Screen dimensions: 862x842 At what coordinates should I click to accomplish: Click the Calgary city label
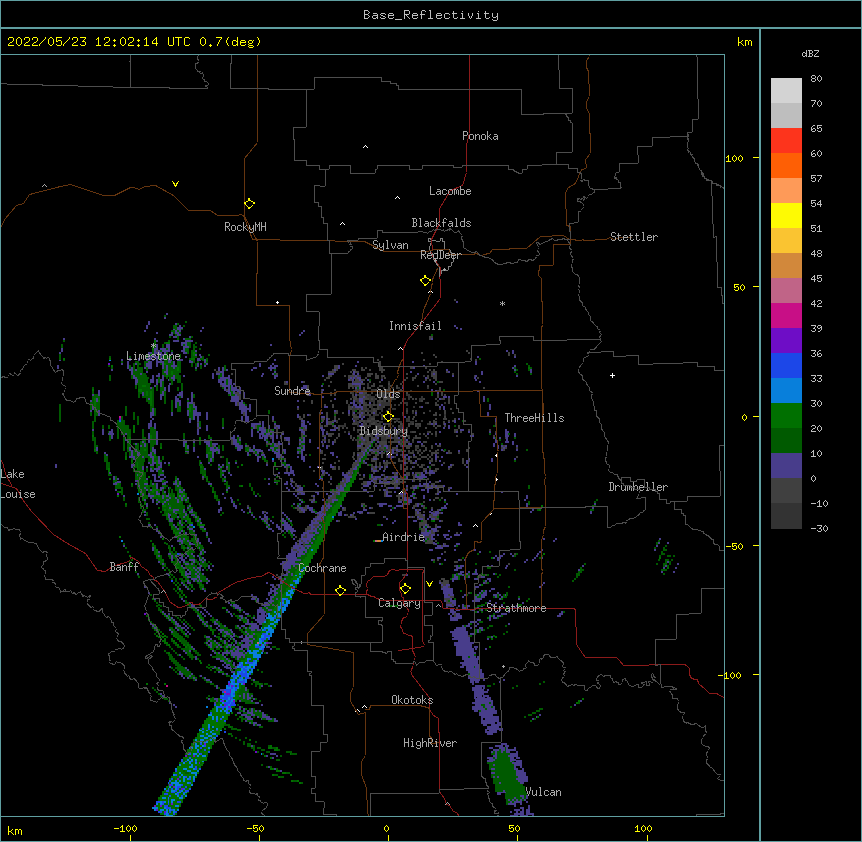(x=400, y=603)
